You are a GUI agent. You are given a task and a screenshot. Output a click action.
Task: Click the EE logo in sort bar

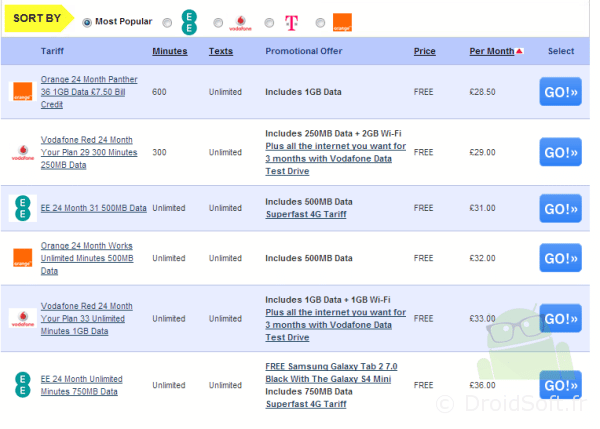189,22
